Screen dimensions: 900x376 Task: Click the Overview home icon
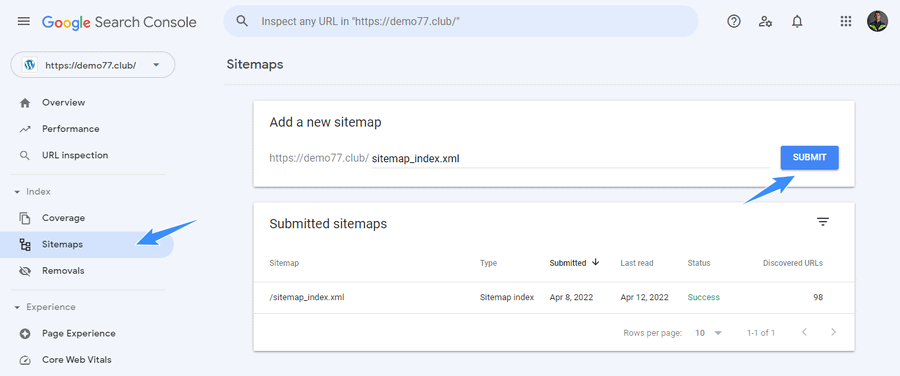(25, 103)
